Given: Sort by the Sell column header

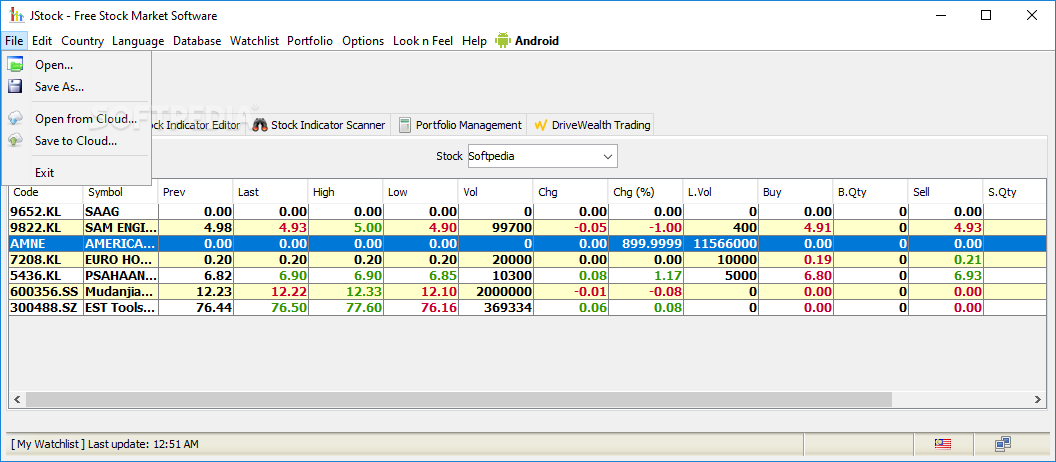Looking at the screenshot, I should (x=945, y=192).
